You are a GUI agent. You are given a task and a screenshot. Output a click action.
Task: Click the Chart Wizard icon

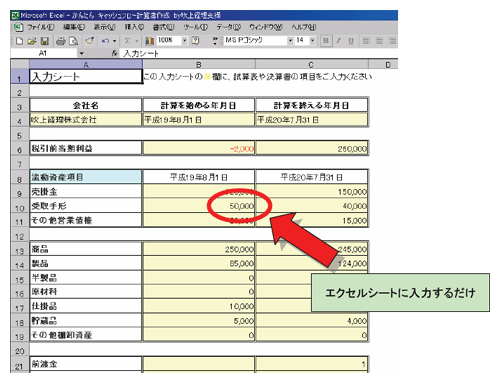coord(149,41)
